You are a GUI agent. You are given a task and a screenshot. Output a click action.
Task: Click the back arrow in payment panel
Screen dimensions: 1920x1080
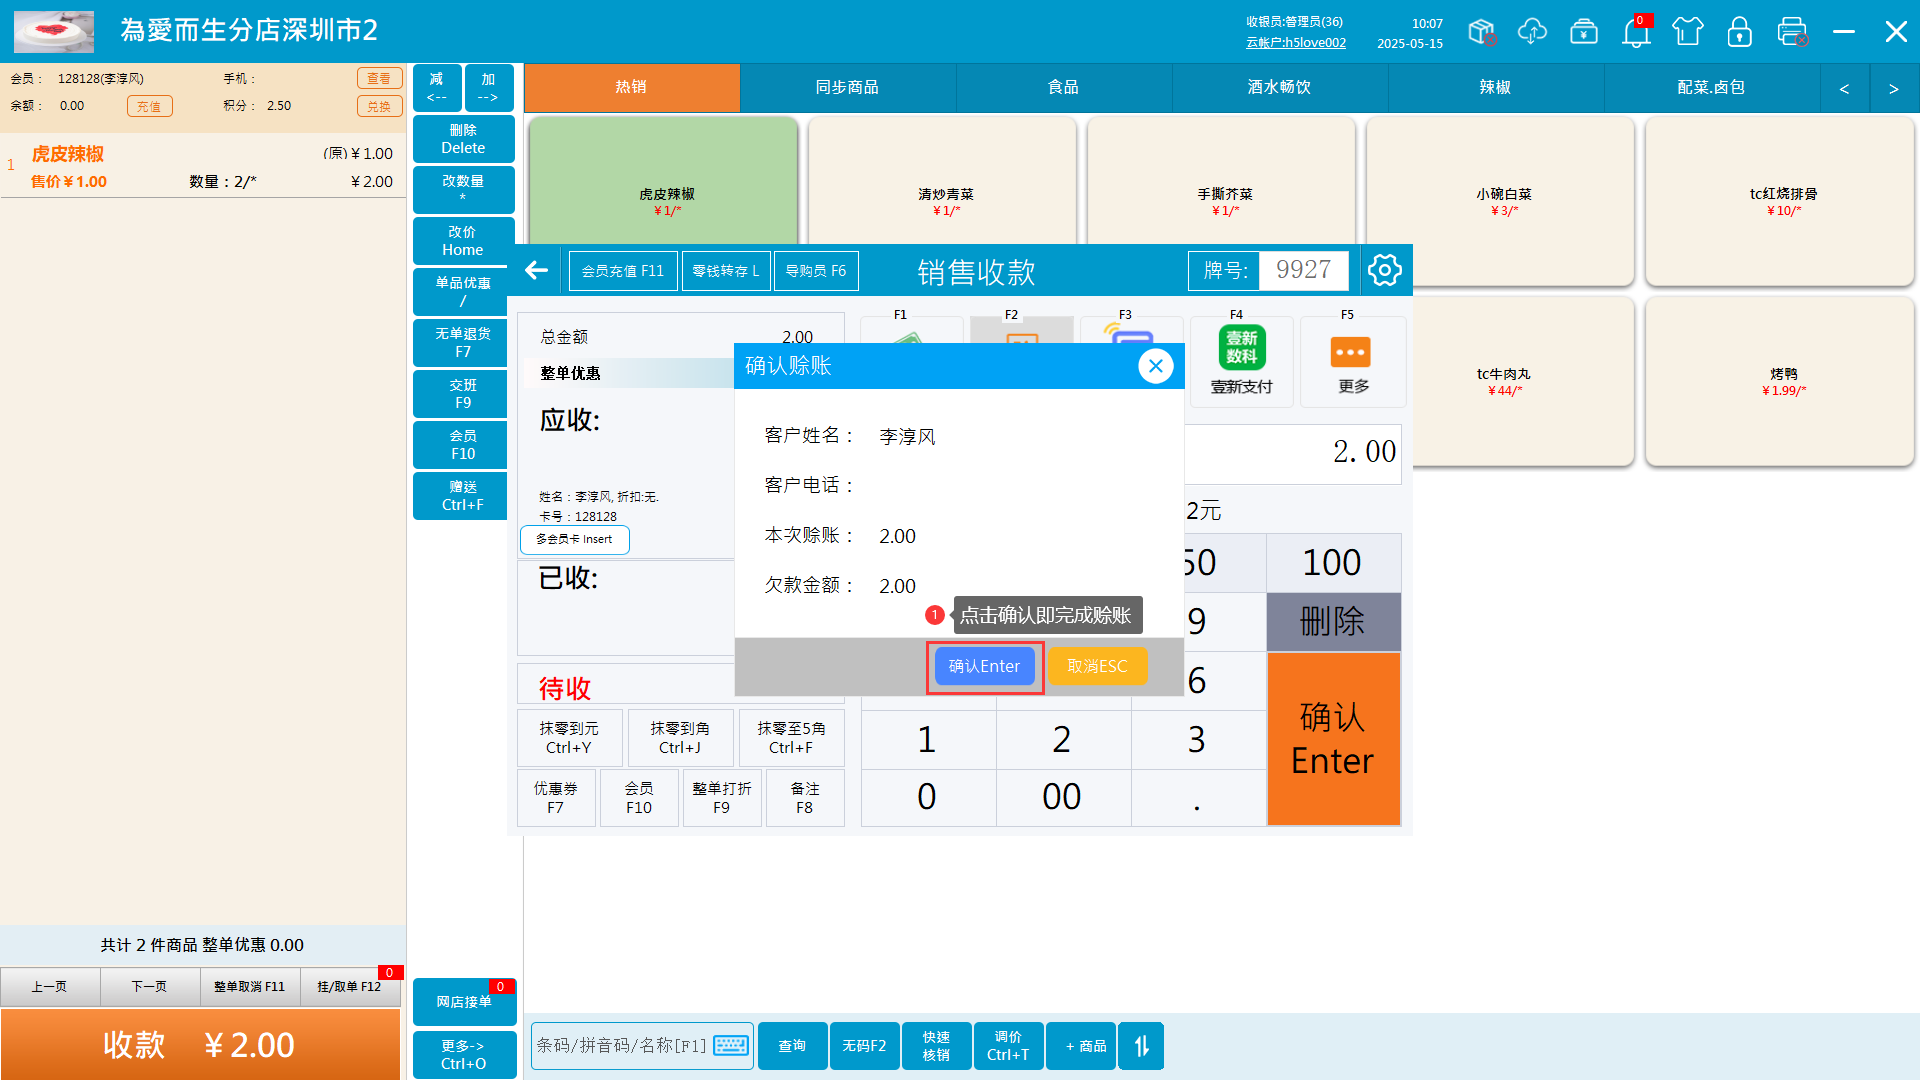(537, 270)
